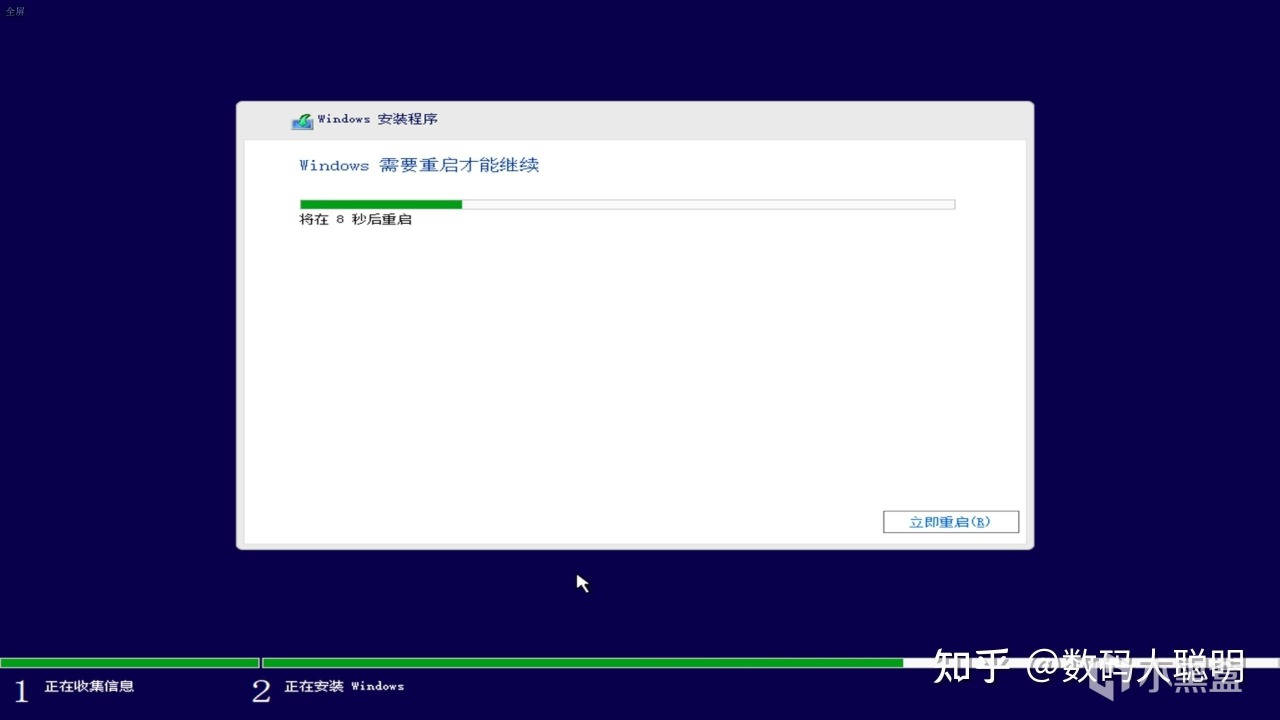Click the step 2 installation progress bar
The width and height of the screenshot is (1280, 720).
coord(770,663)
